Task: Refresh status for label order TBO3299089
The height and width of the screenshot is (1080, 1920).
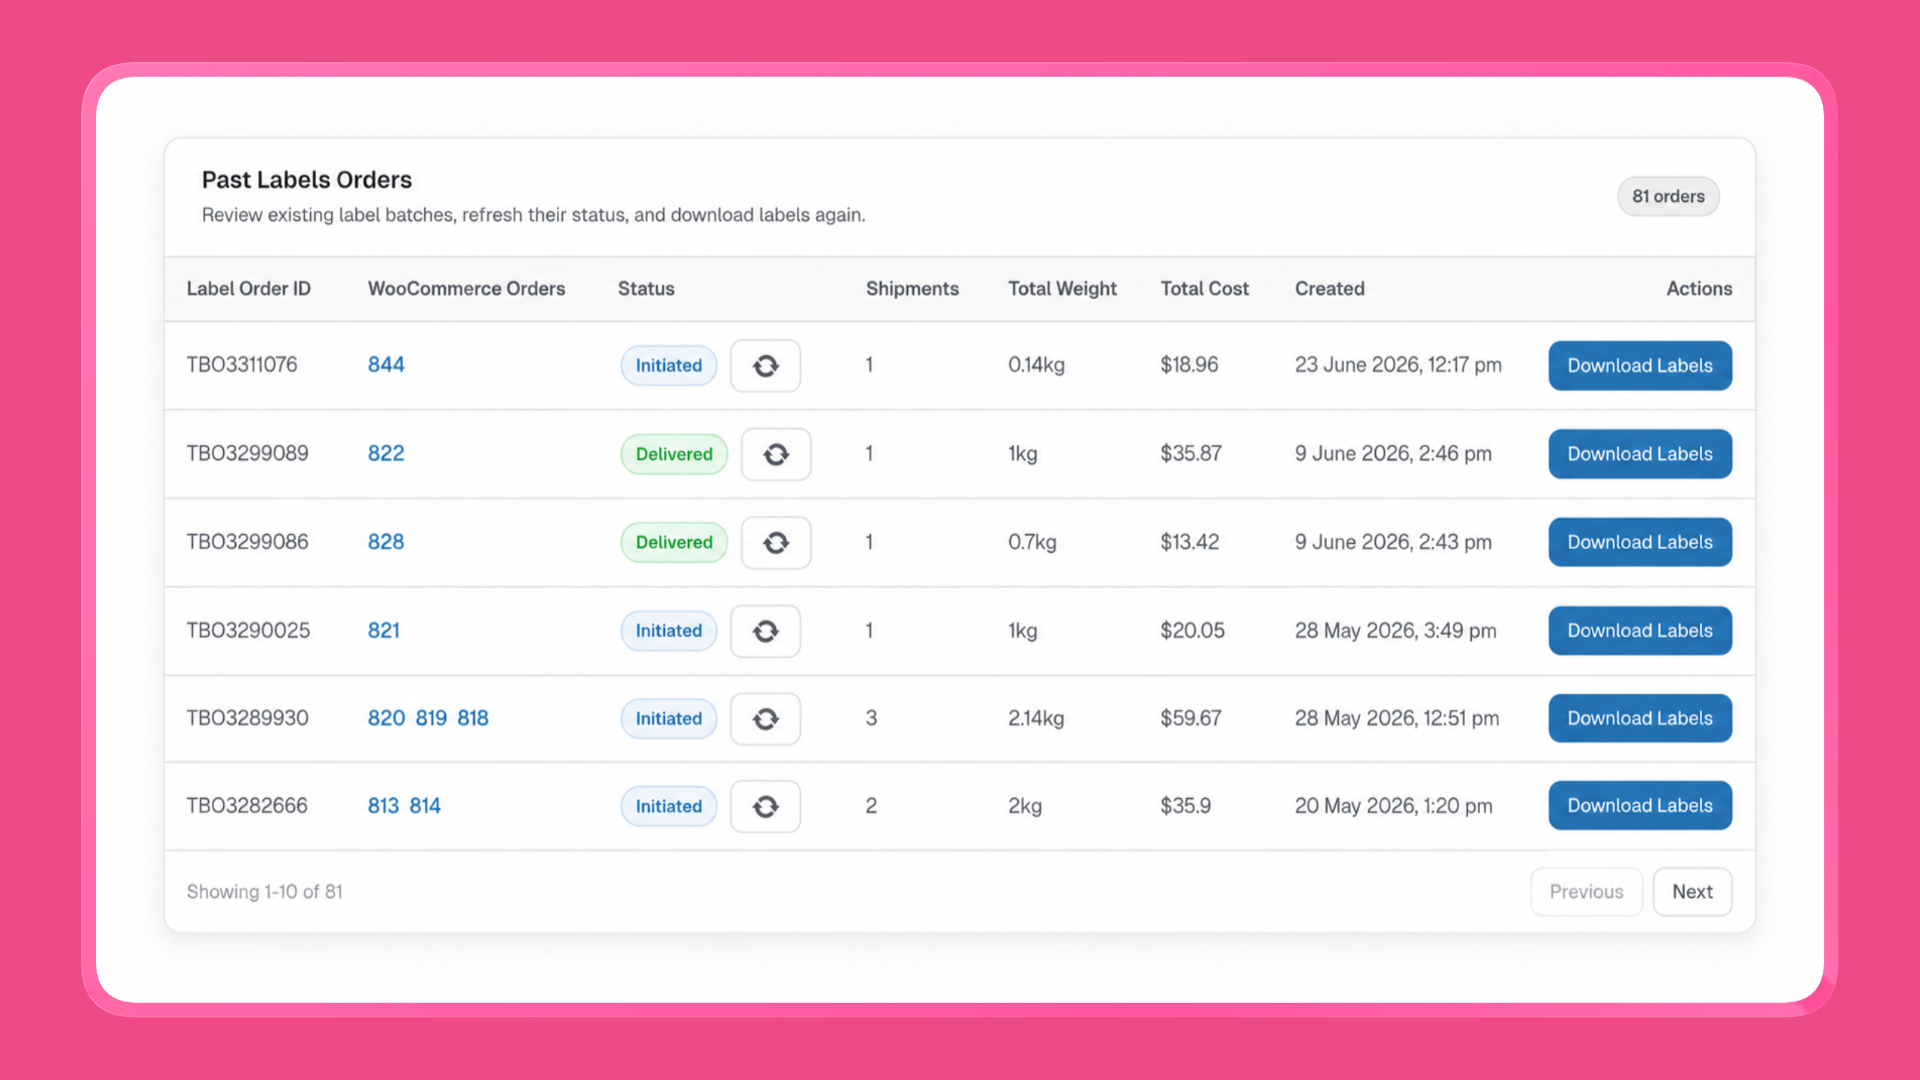Action: coord(776,454)
